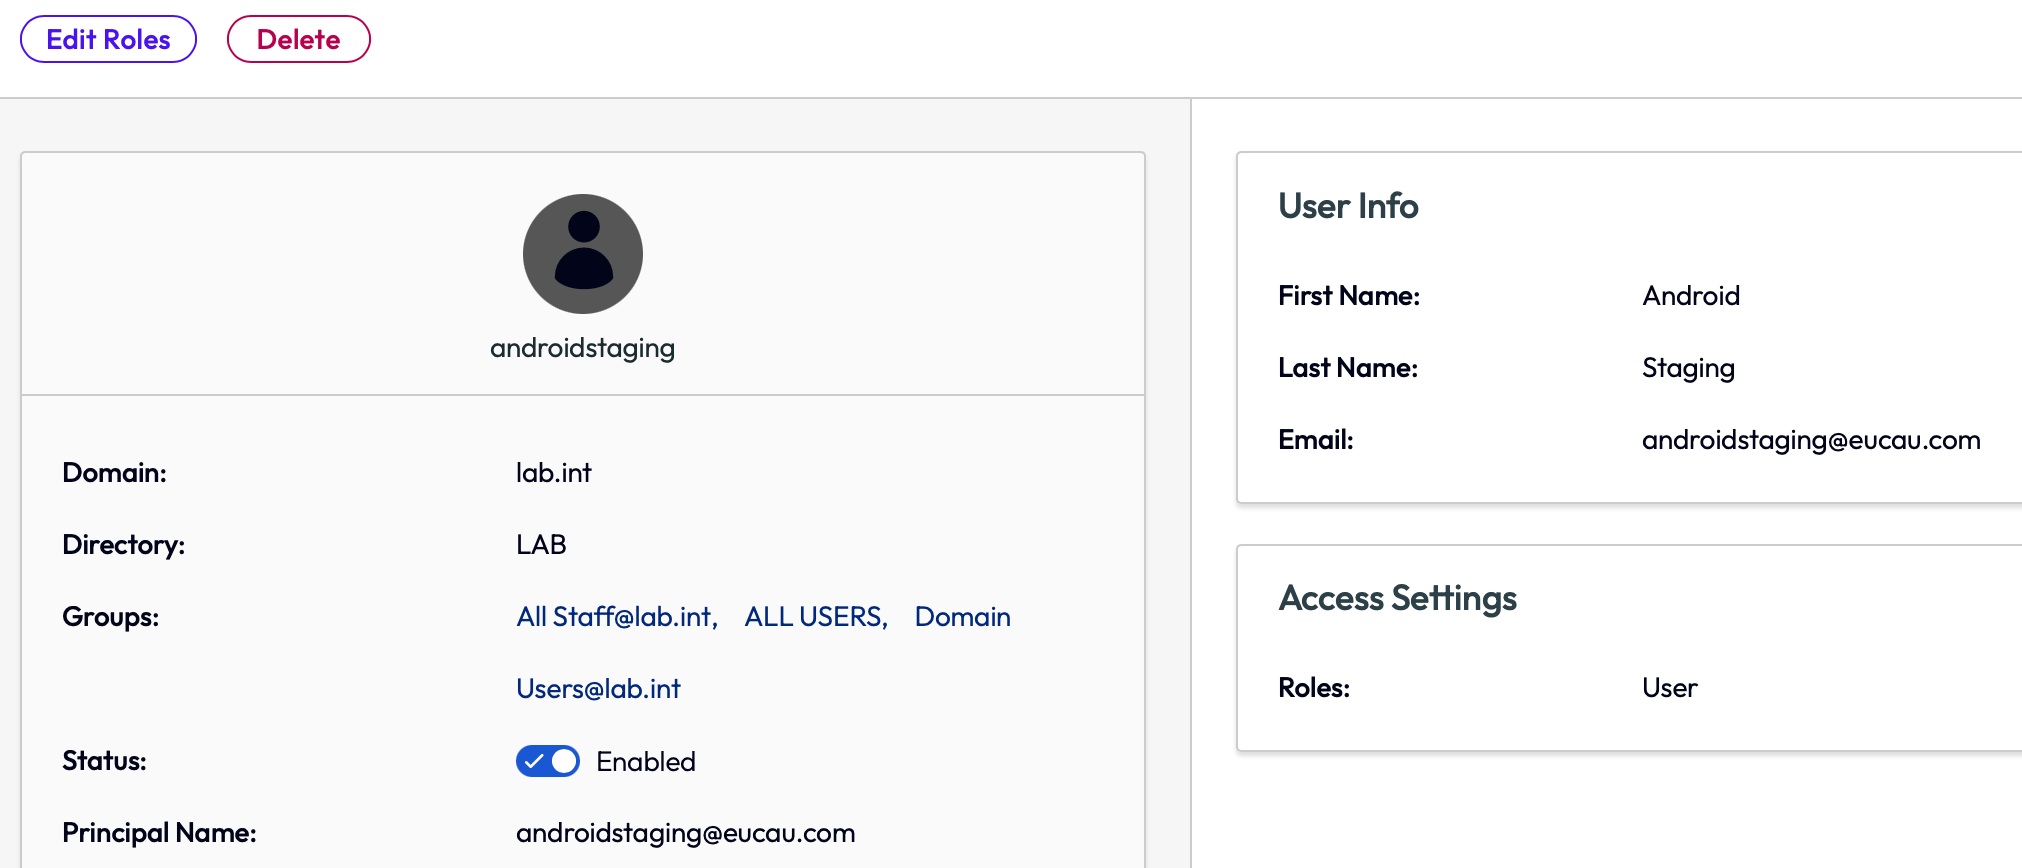Click the user avatar profile icon
This screenshot has height=868, width=2022.
(x=583, y=254)
